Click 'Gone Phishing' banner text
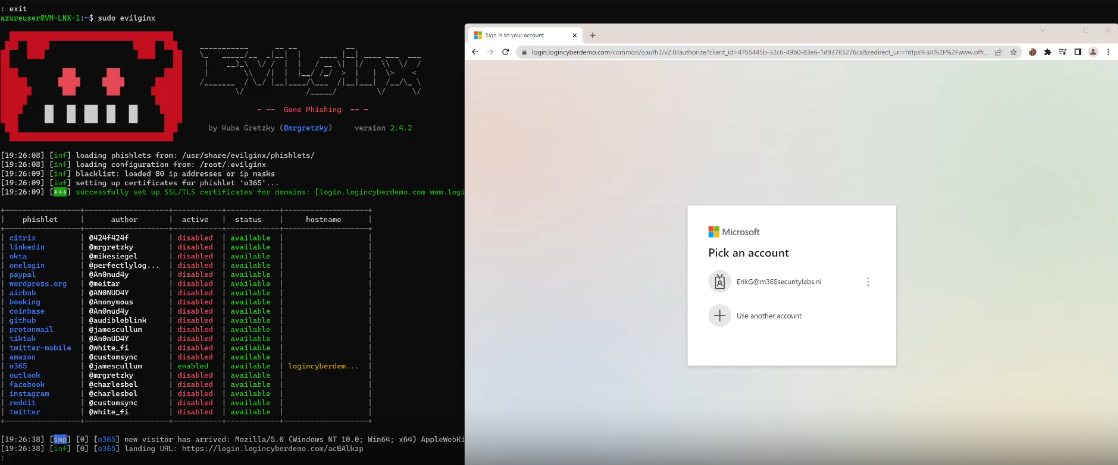Viewport: 1118px width, 465px height. point(312,110)
